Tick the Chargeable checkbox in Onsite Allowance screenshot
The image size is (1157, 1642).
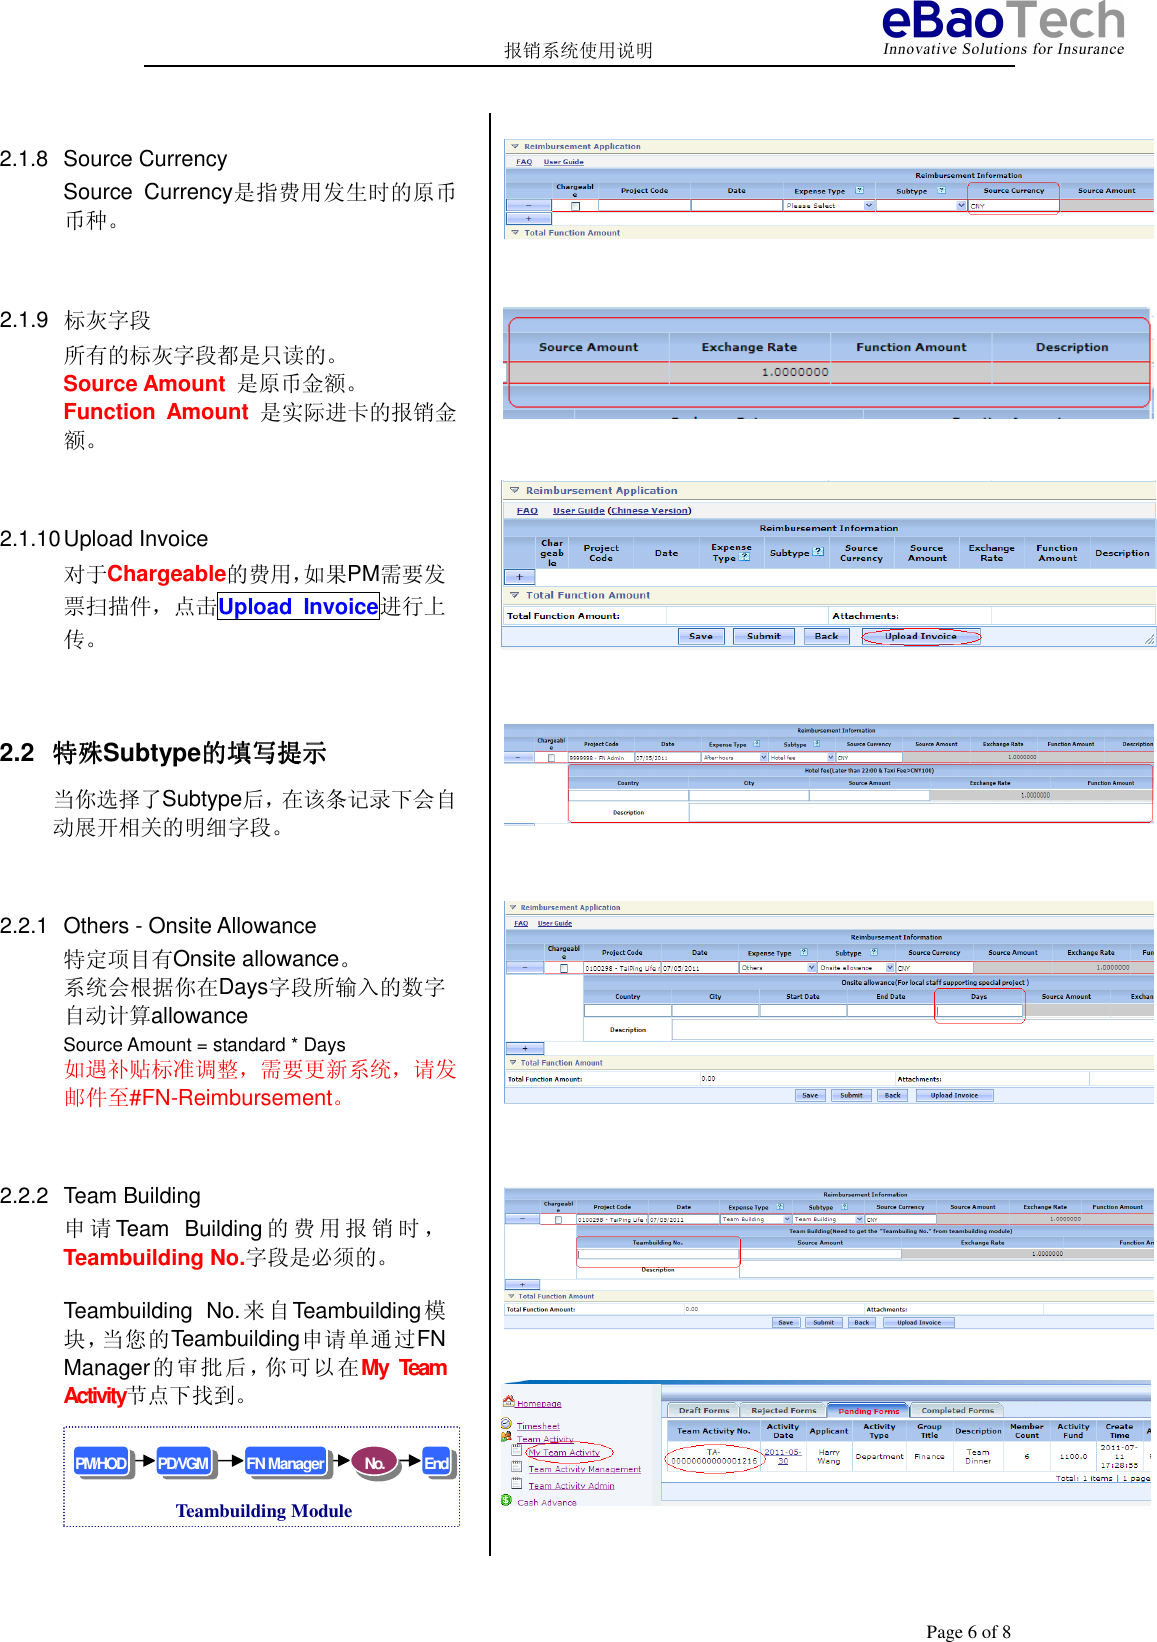[x=564, y=968]
